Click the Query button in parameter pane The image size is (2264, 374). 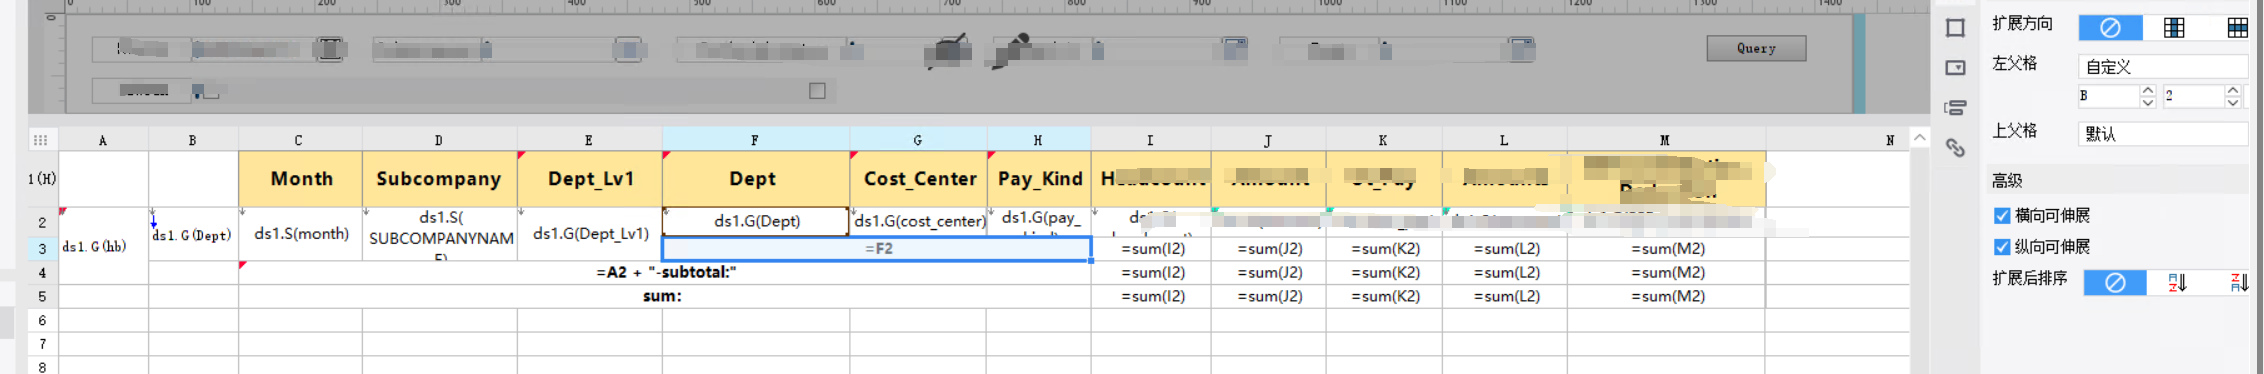1756,48
